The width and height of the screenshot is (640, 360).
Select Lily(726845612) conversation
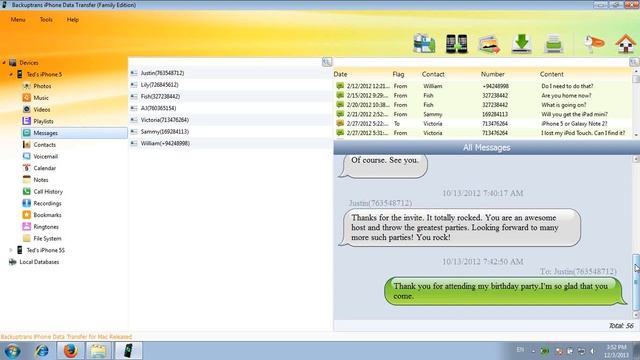point(231,85)
